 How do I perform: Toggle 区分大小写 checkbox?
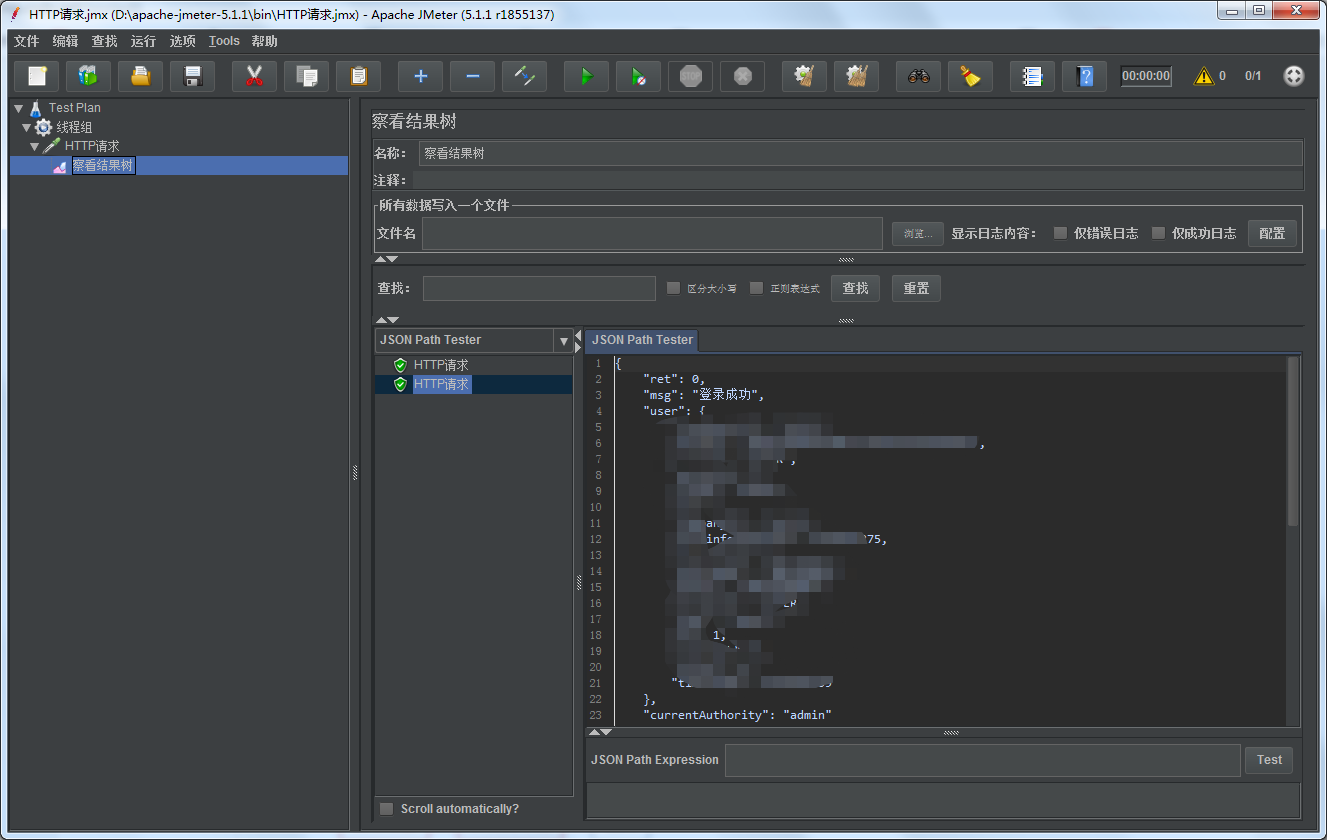coord(674,288)
